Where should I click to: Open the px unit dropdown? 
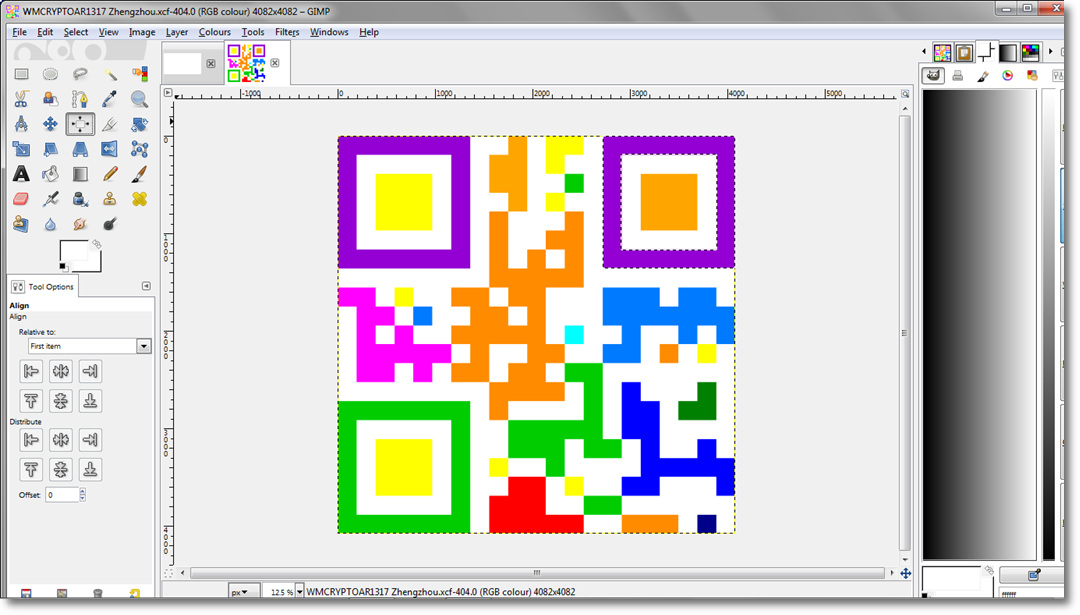point(244,592)
